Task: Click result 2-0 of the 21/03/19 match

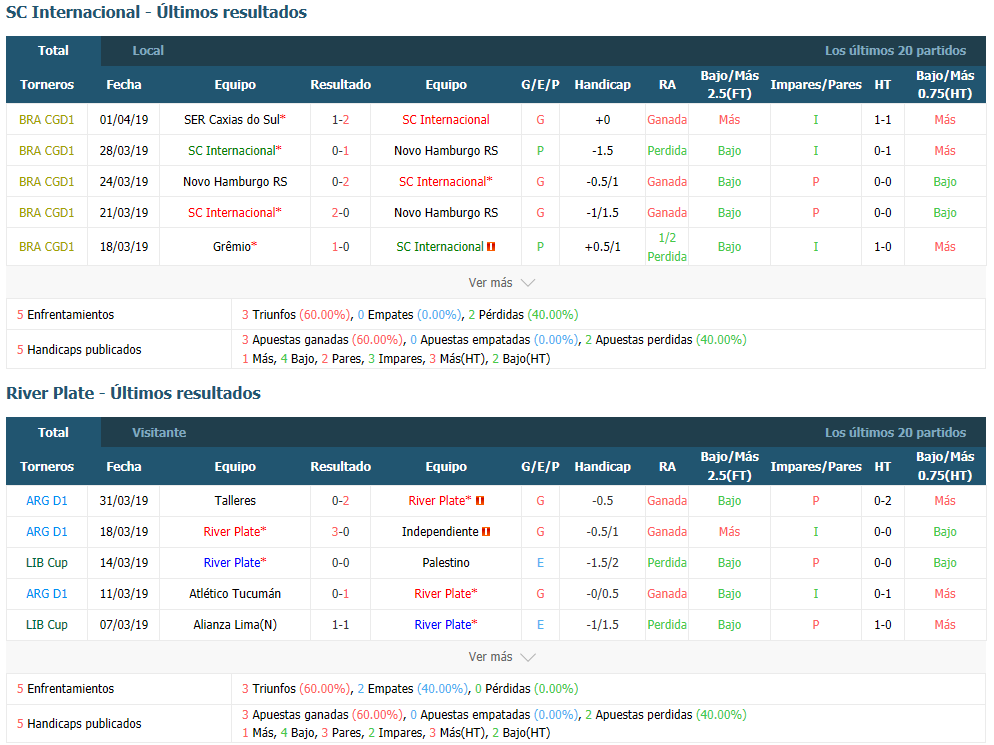Action: click(340, 213)
